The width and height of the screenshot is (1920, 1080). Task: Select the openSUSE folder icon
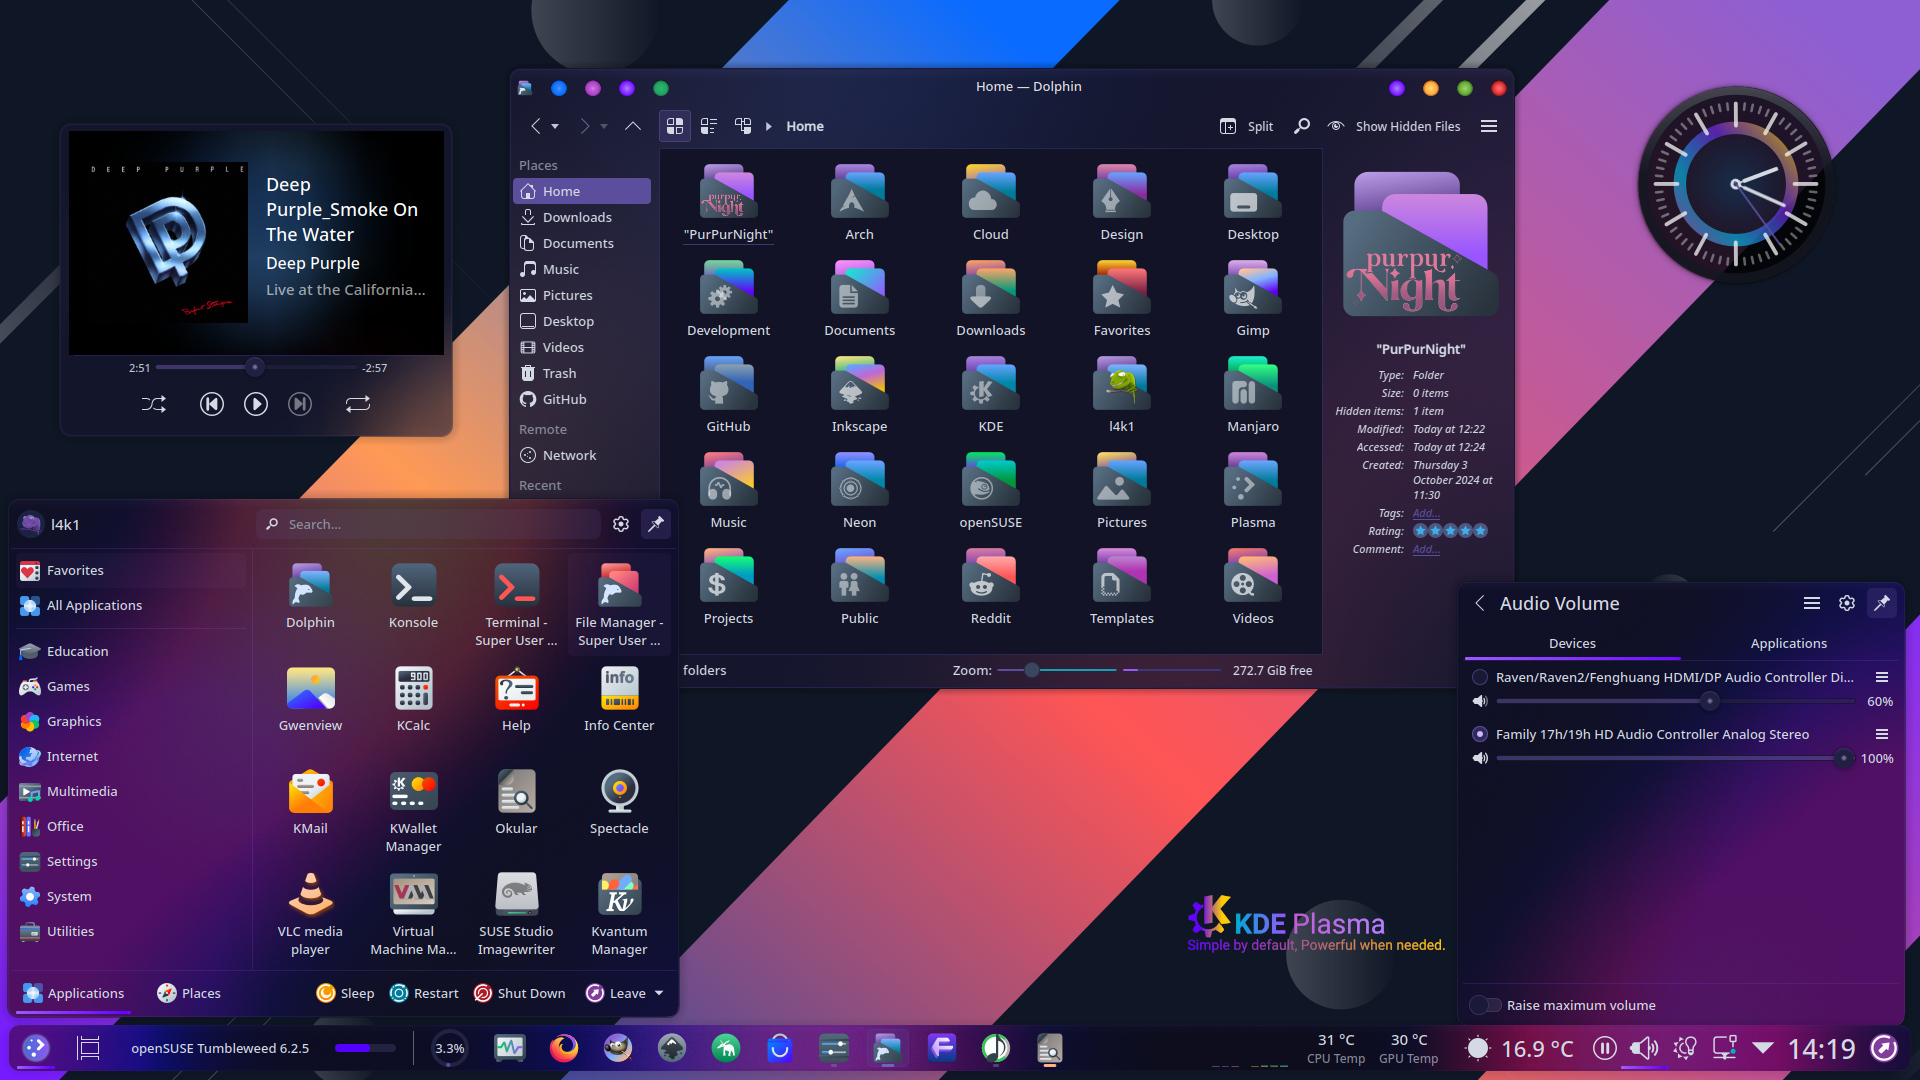click(990, 481)
